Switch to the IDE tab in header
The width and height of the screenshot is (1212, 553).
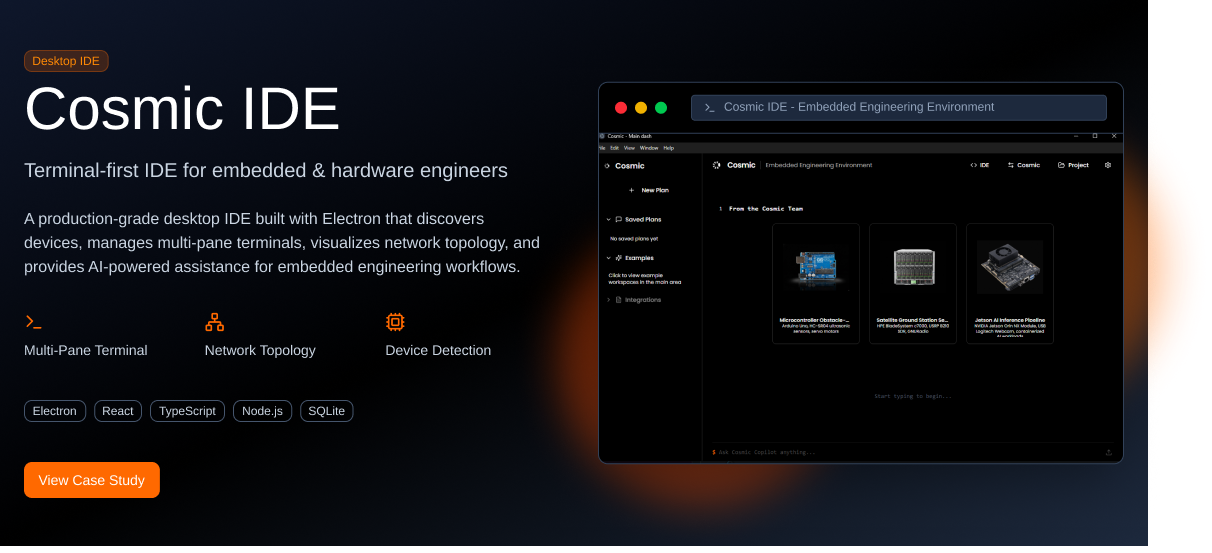click(x=979, y=165)
